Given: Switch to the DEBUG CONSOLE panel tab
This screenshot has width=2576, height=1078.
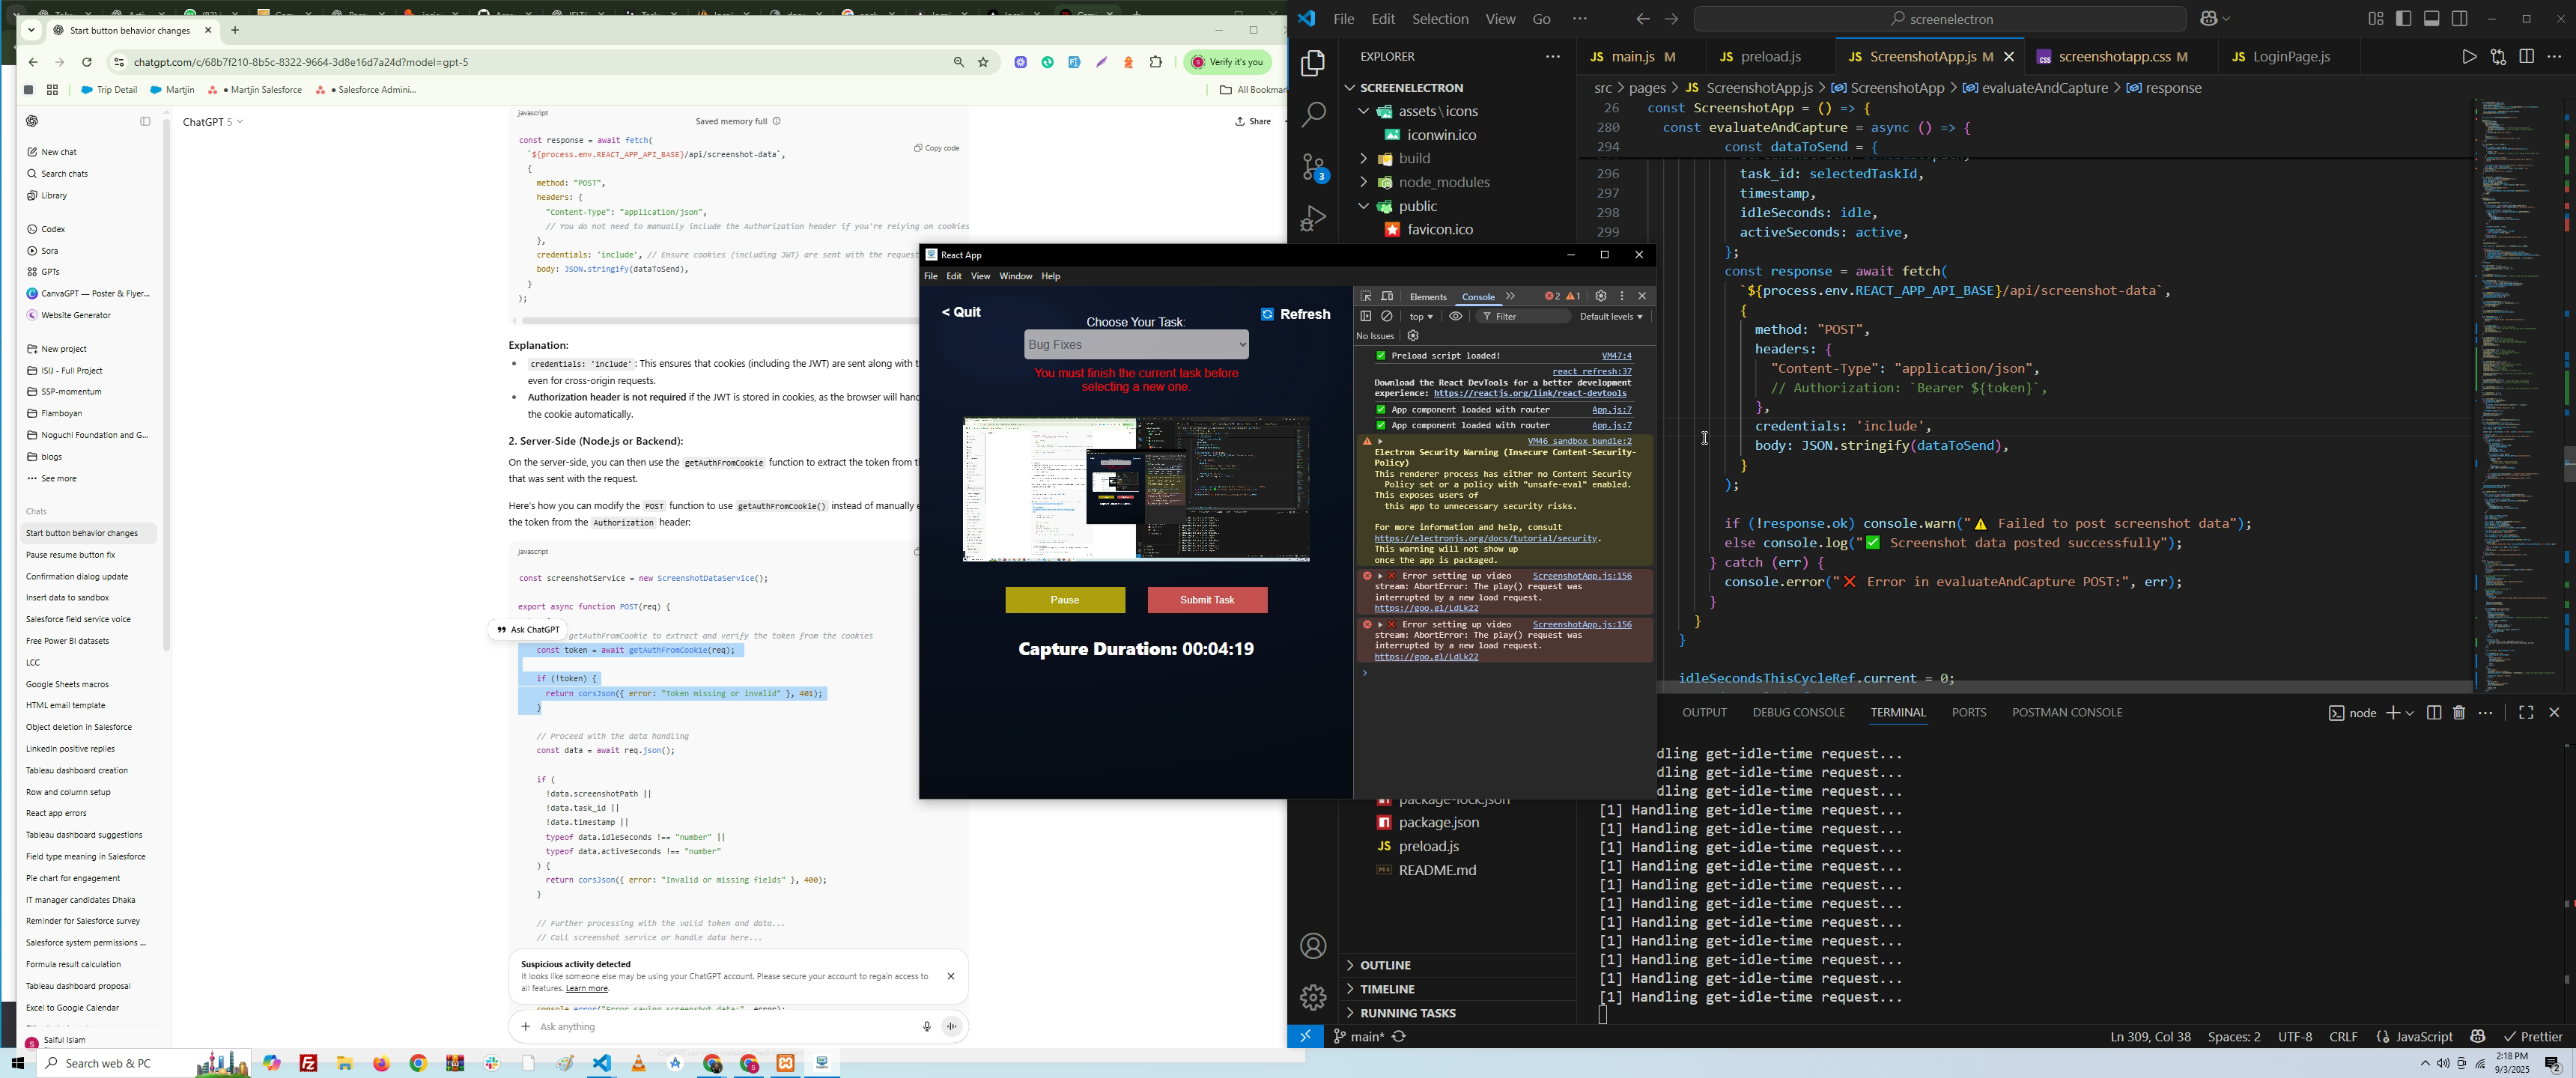Looking at the screenshot, I should click(1797, 713).
